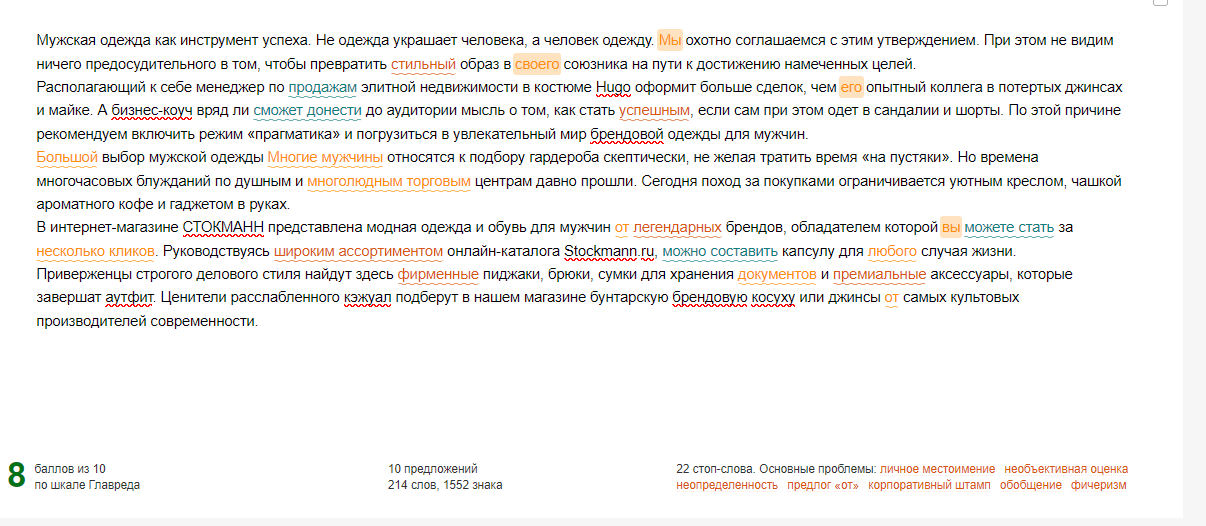Open the 'необъективная оценка' problem category
The height and width of the screenshot is (526, 1206).
pyautogui.click(x=1066, y=469)
